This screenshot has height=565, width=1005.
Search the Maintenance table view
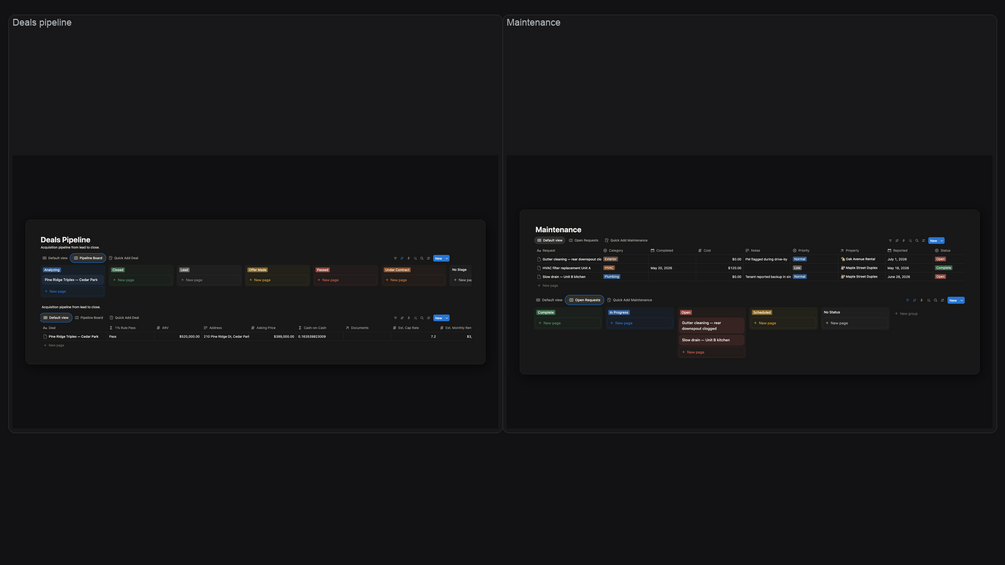click(917, 241)
